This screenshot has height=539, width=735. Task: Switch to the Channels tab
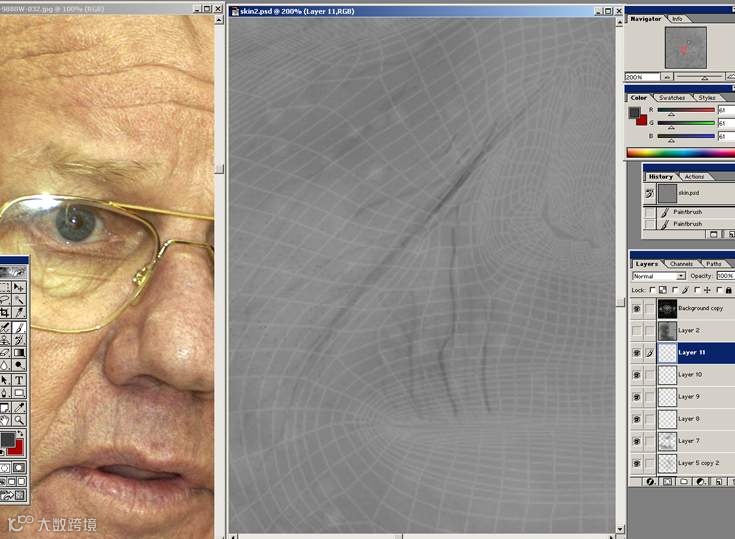(681, 264)
